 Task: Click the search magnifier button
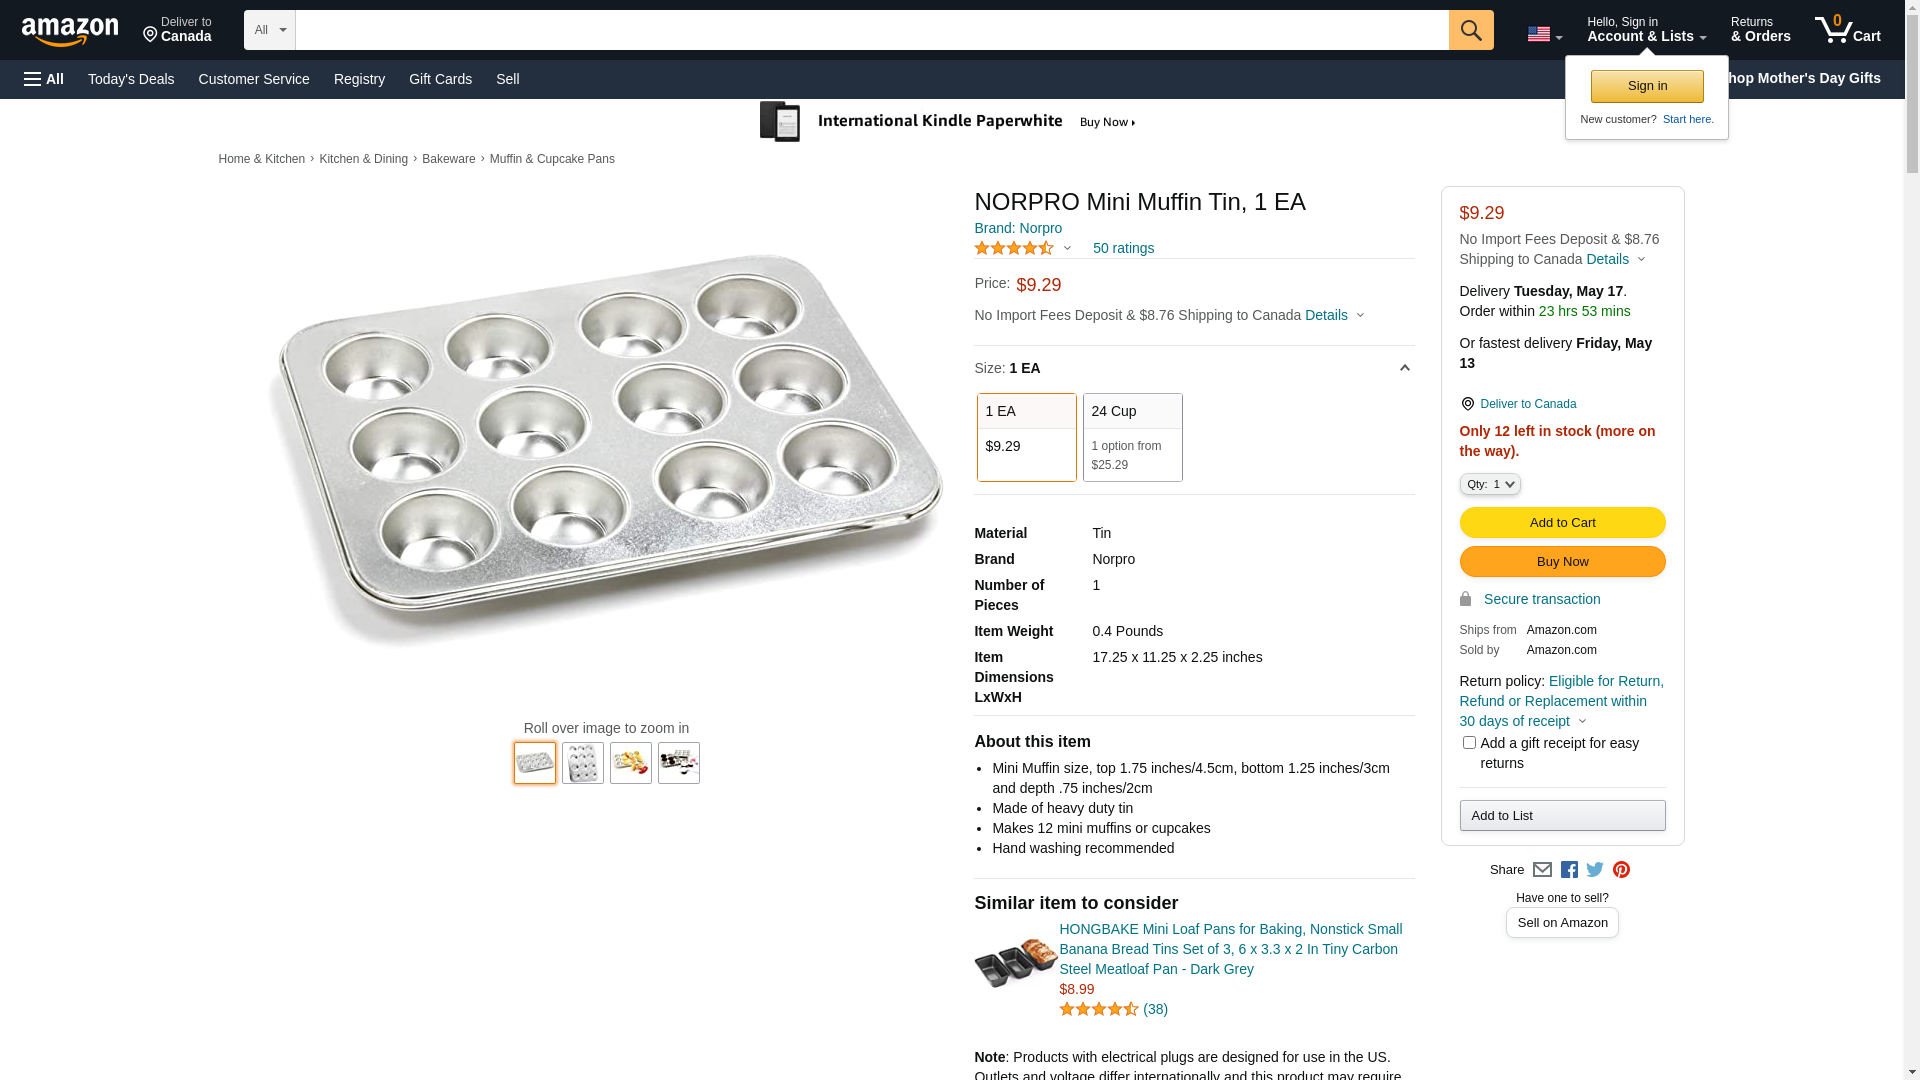point(1470,30)
